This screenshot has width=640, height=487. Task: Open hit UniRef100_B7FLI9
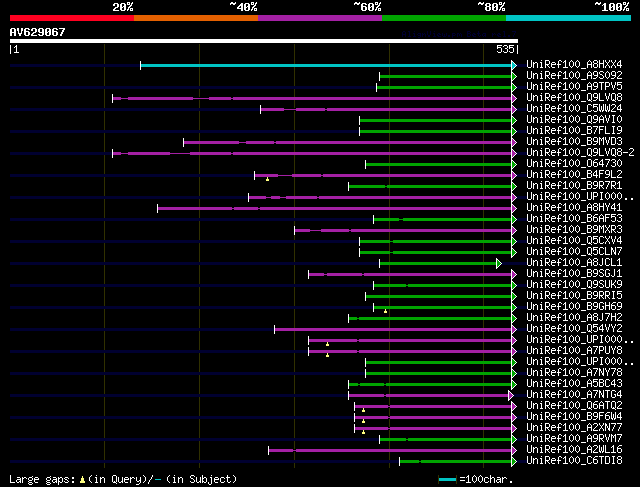click(x=574, y=131)
